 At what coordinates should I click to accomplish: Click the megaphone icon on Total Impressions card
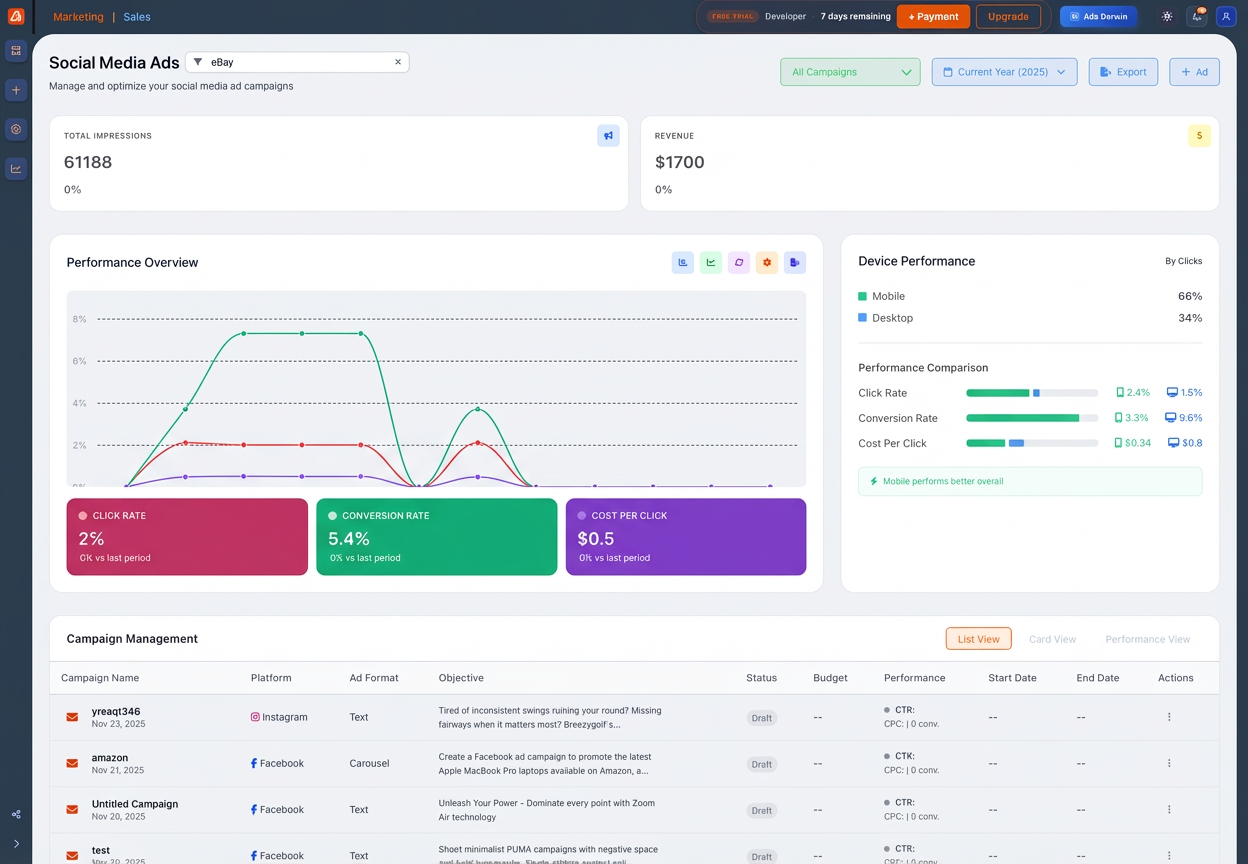point(608,136)
